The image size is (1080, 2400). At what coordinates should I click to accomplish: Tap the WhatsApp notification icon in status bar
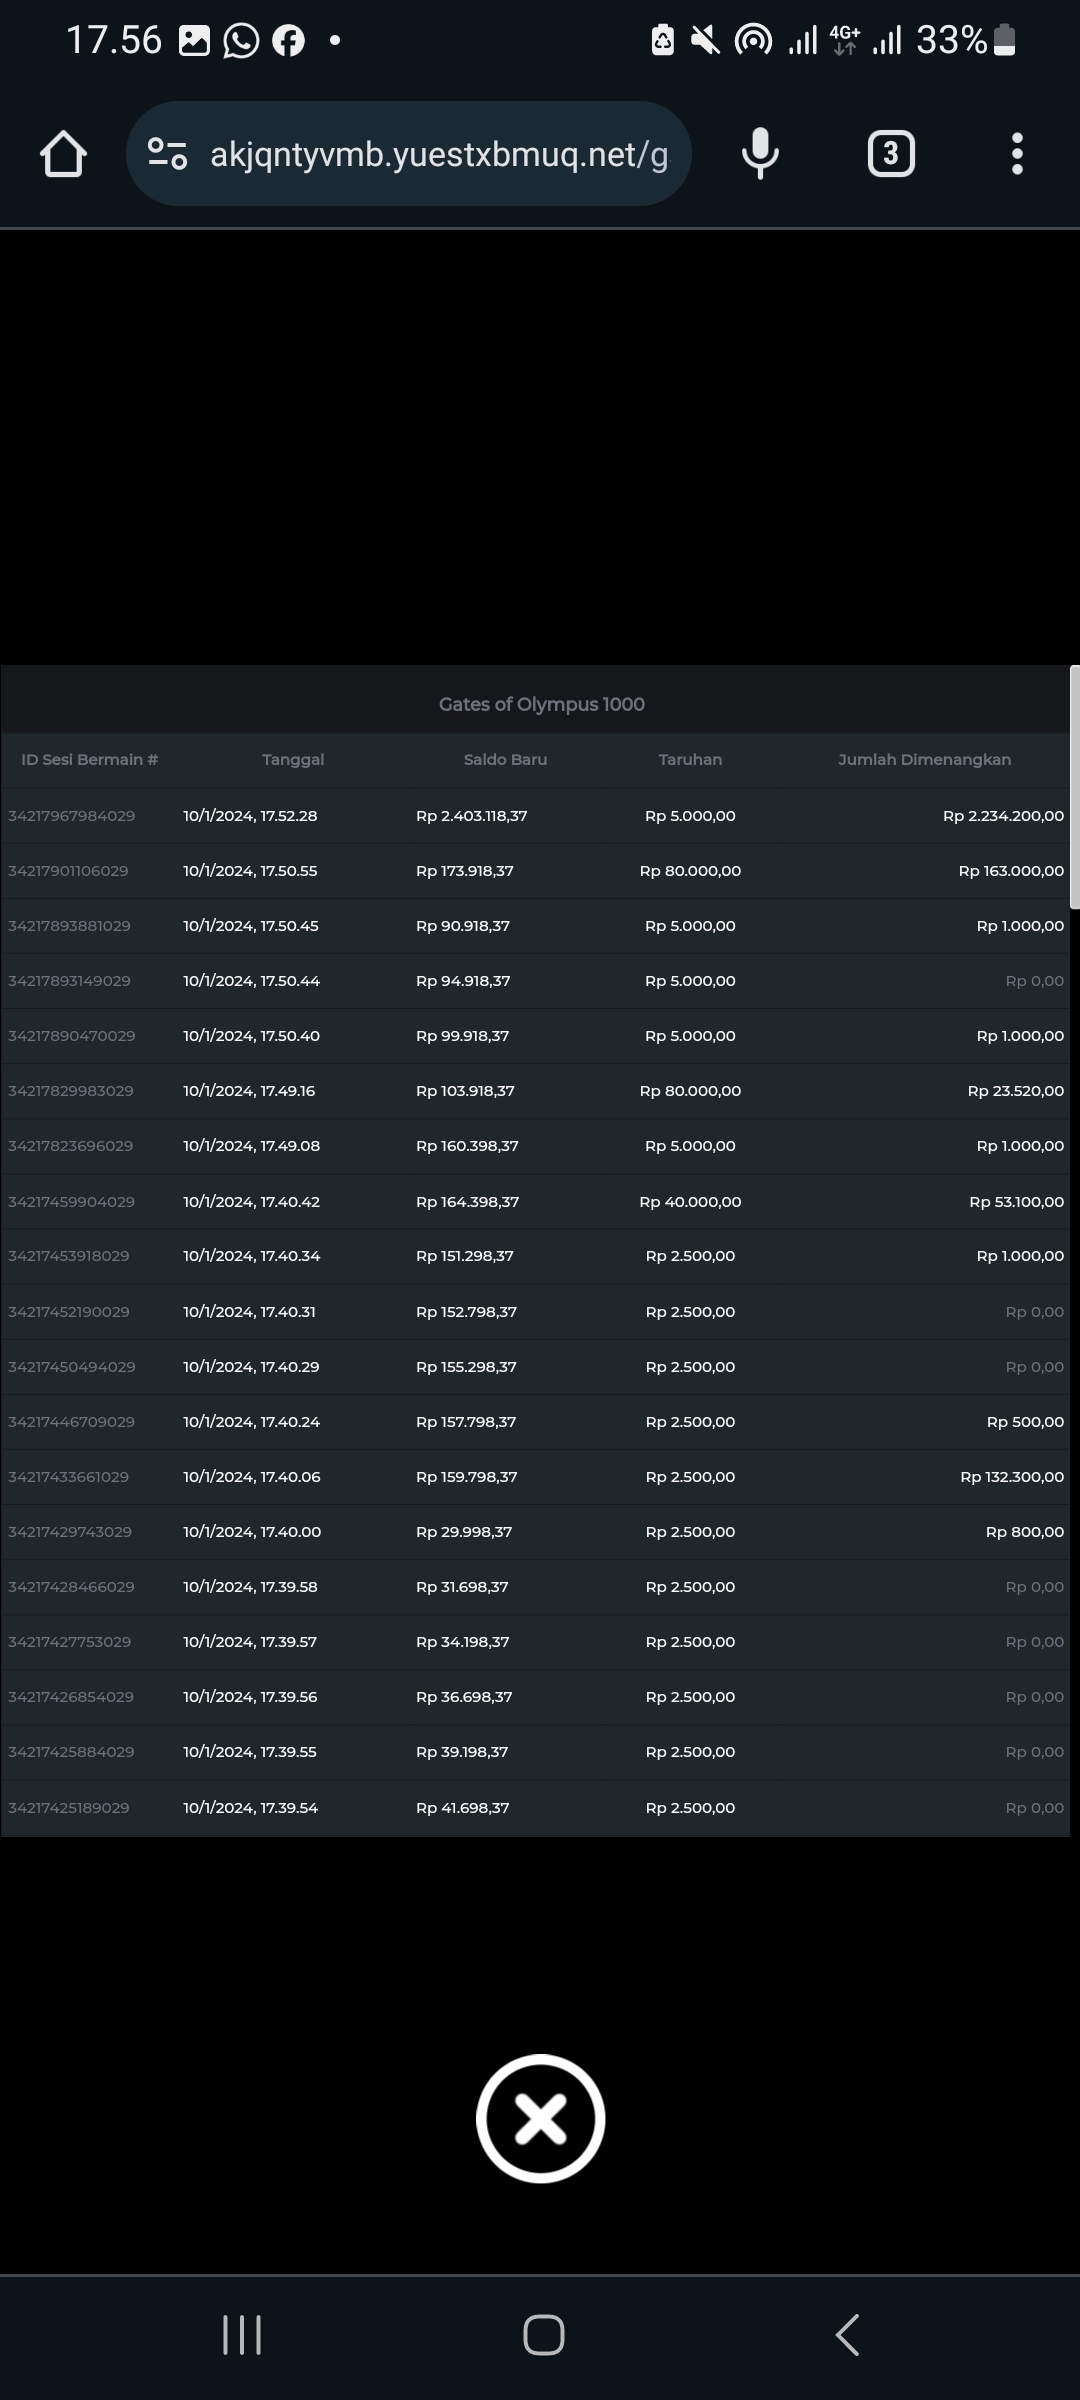point(241,41)
